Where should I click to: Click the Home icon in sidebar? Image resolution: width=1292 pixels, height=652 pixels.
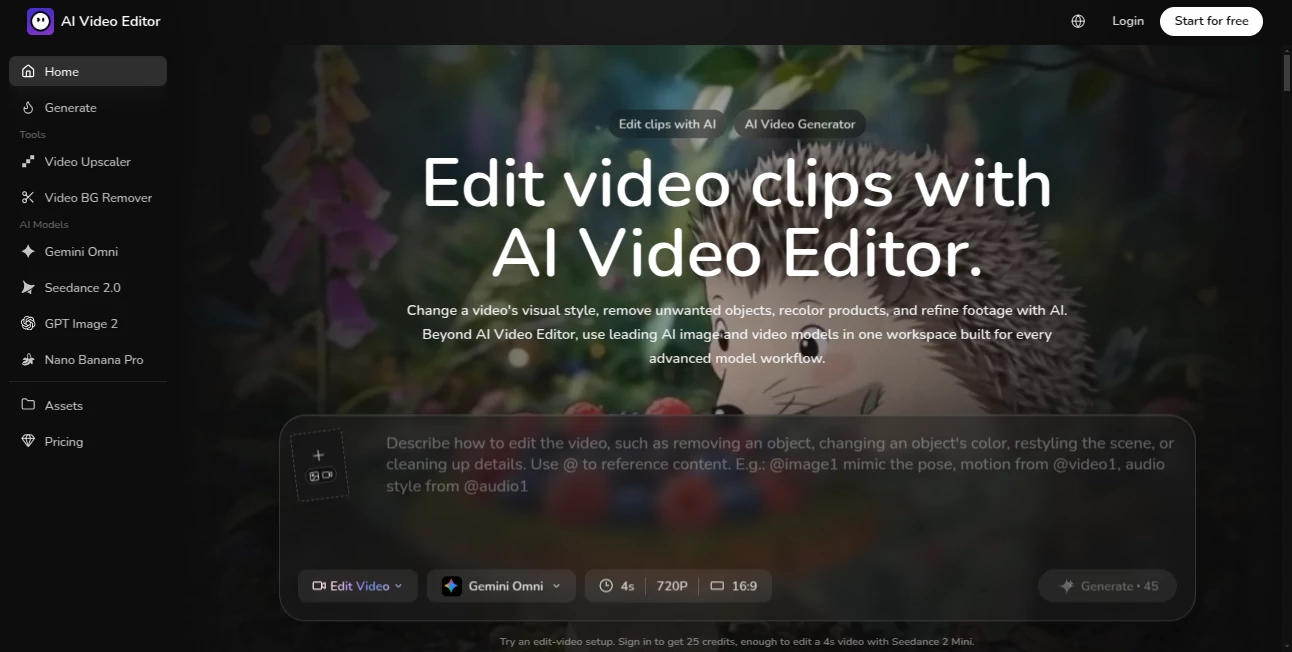[x=28, y=72]
